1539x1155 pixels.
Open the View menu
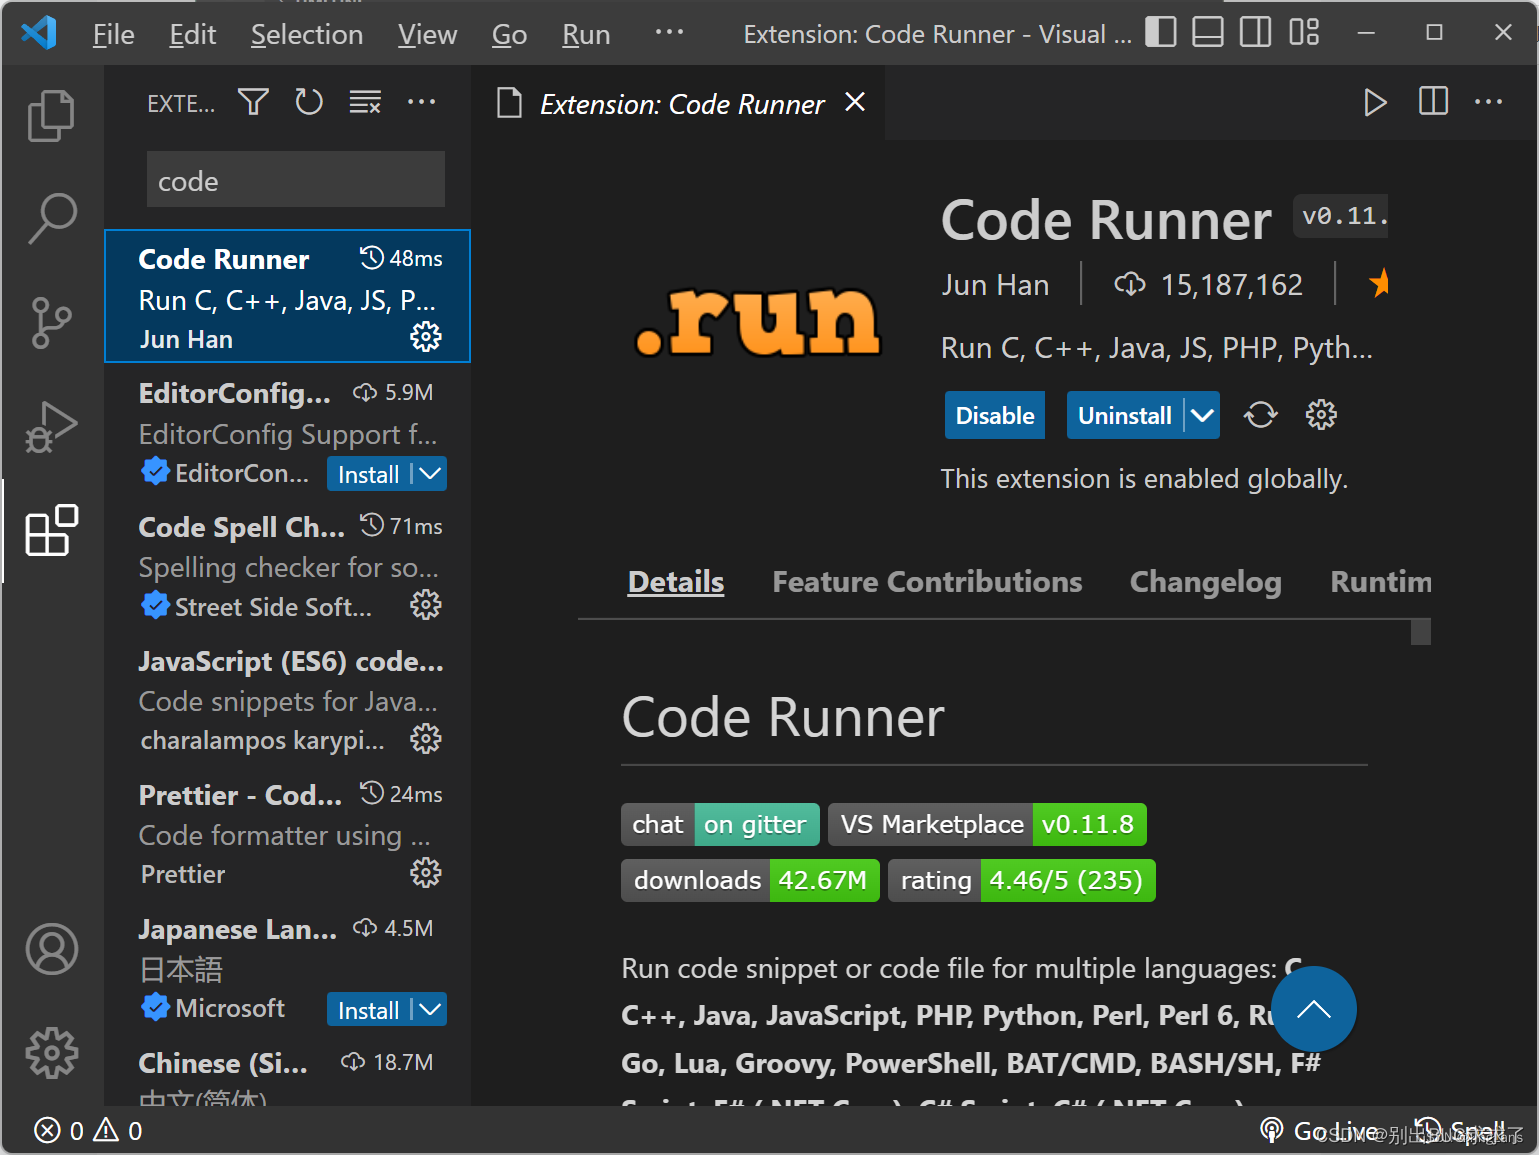pyautogui.click(x=427, y=34)
